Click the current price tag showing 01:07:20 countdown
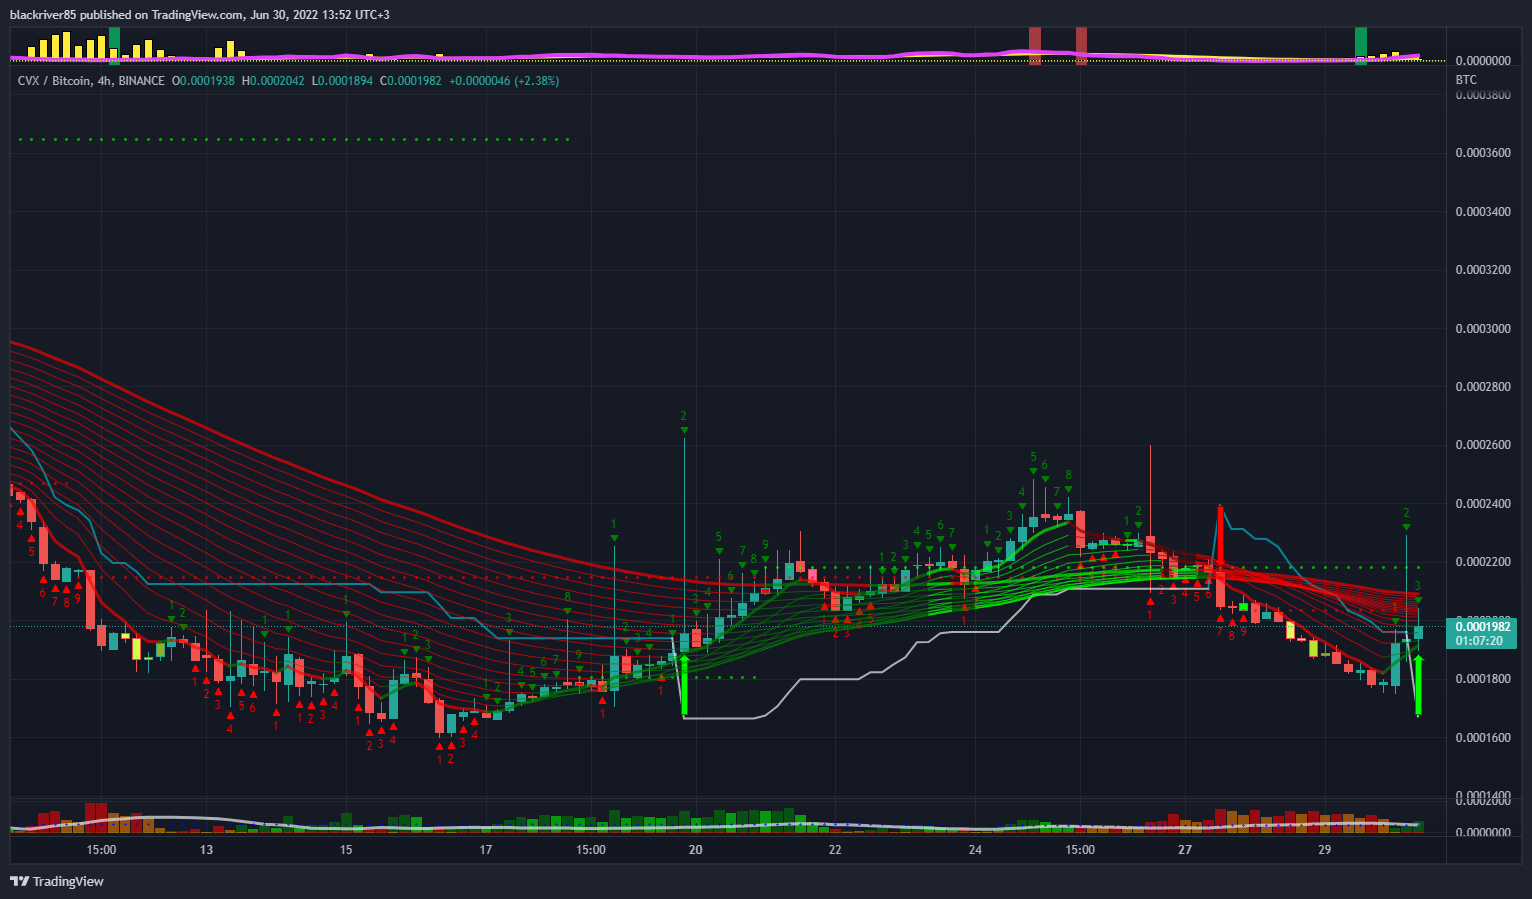Screen dimensions: 1532x899 click(x=1482, y=634)
